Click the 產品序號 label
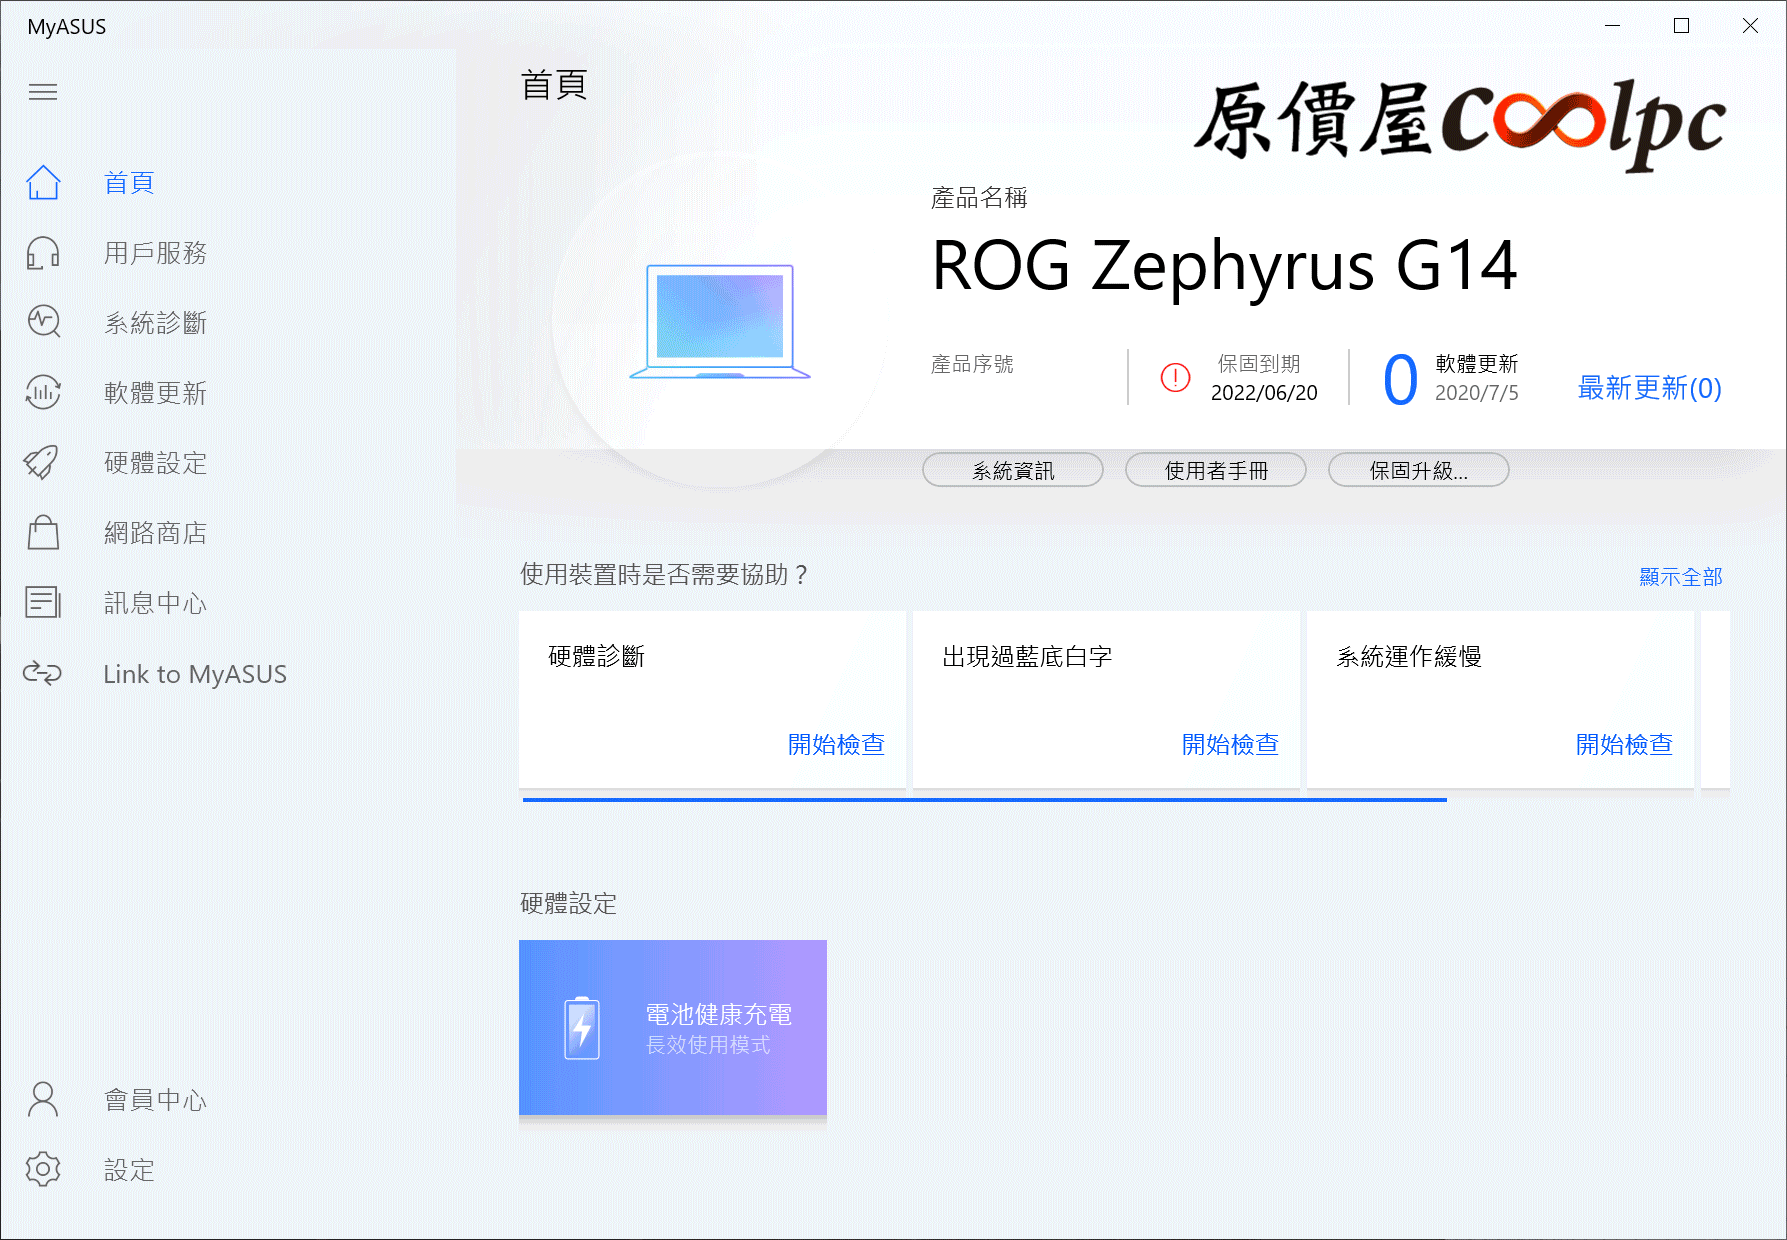The height and width of the screenshot is (1240, 1787). click(x=972, y=364)
